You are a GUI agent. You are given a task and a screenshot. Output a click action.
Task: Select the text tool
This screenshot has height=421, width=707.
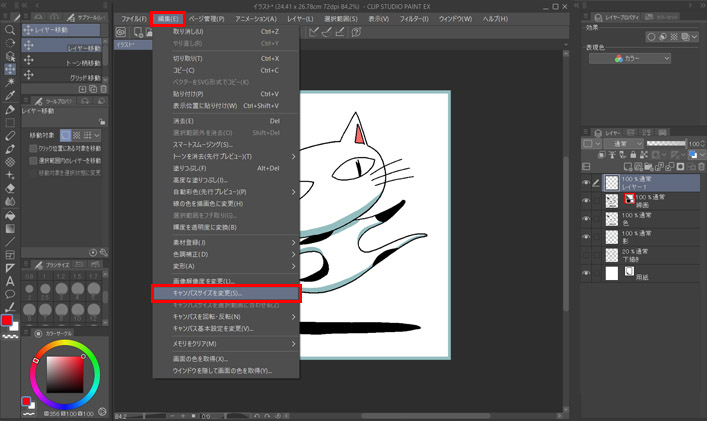(x=9, y=280)
